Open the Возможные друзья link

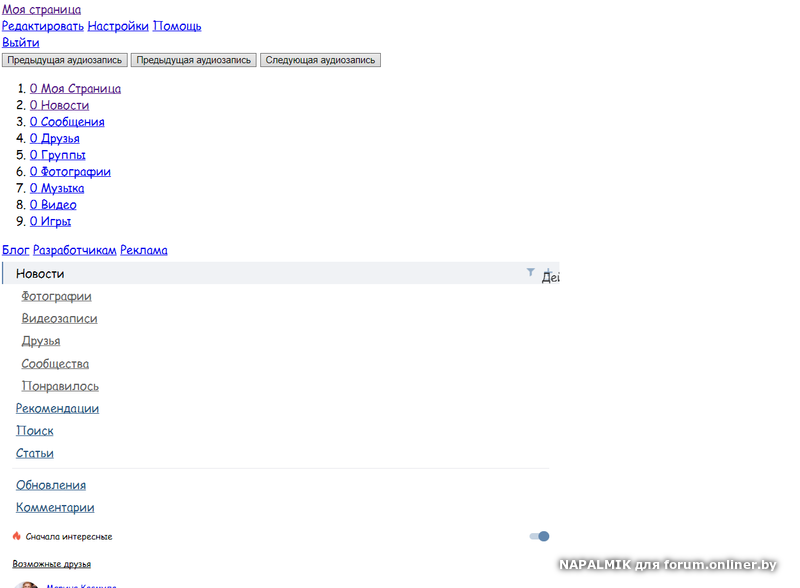(52, 564)
